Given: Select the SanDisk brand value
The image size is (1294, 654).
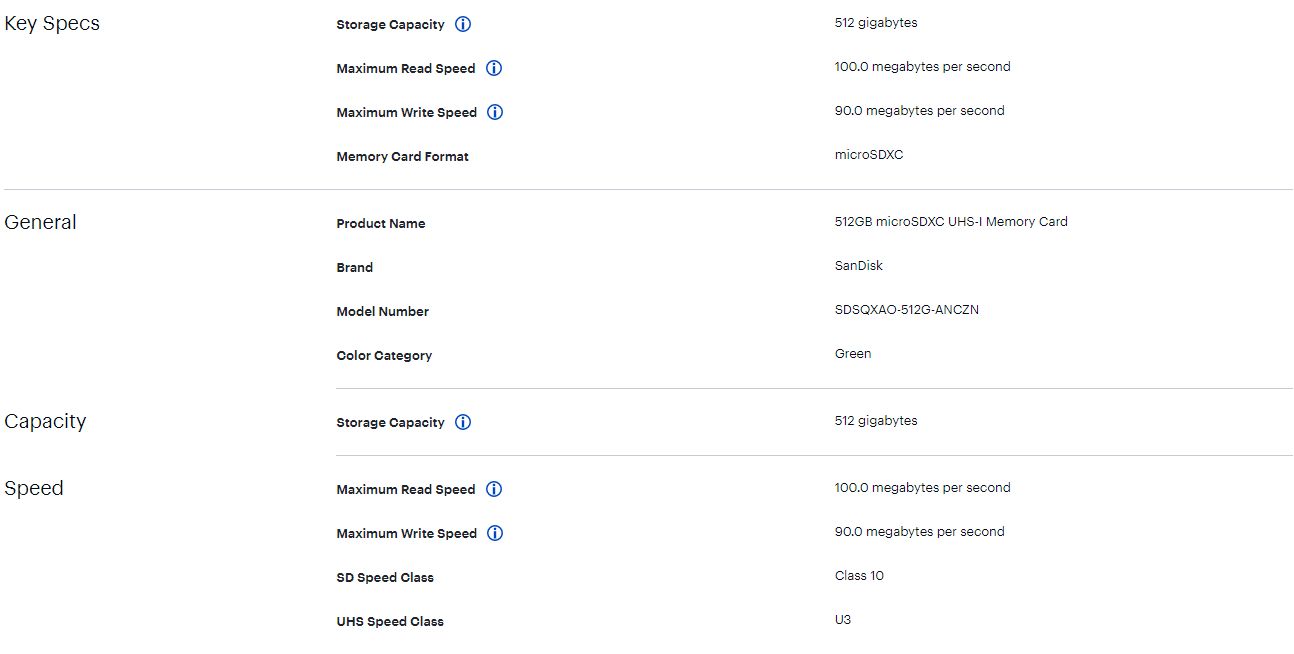Looking at the screenshot, I should click(x=858, y=266).
